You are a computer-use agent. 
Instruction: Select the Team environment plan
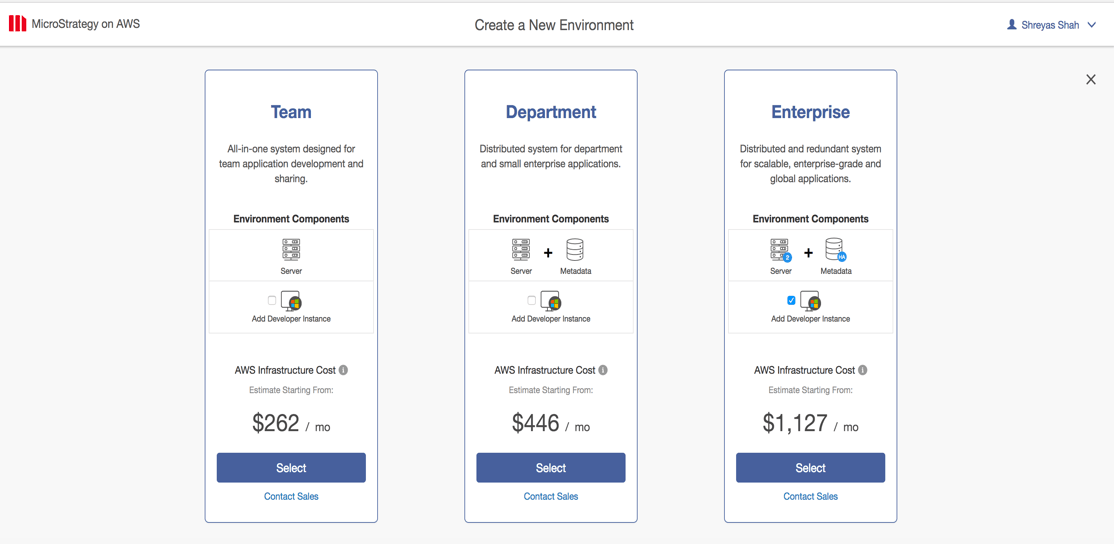[x=291, y=468]
